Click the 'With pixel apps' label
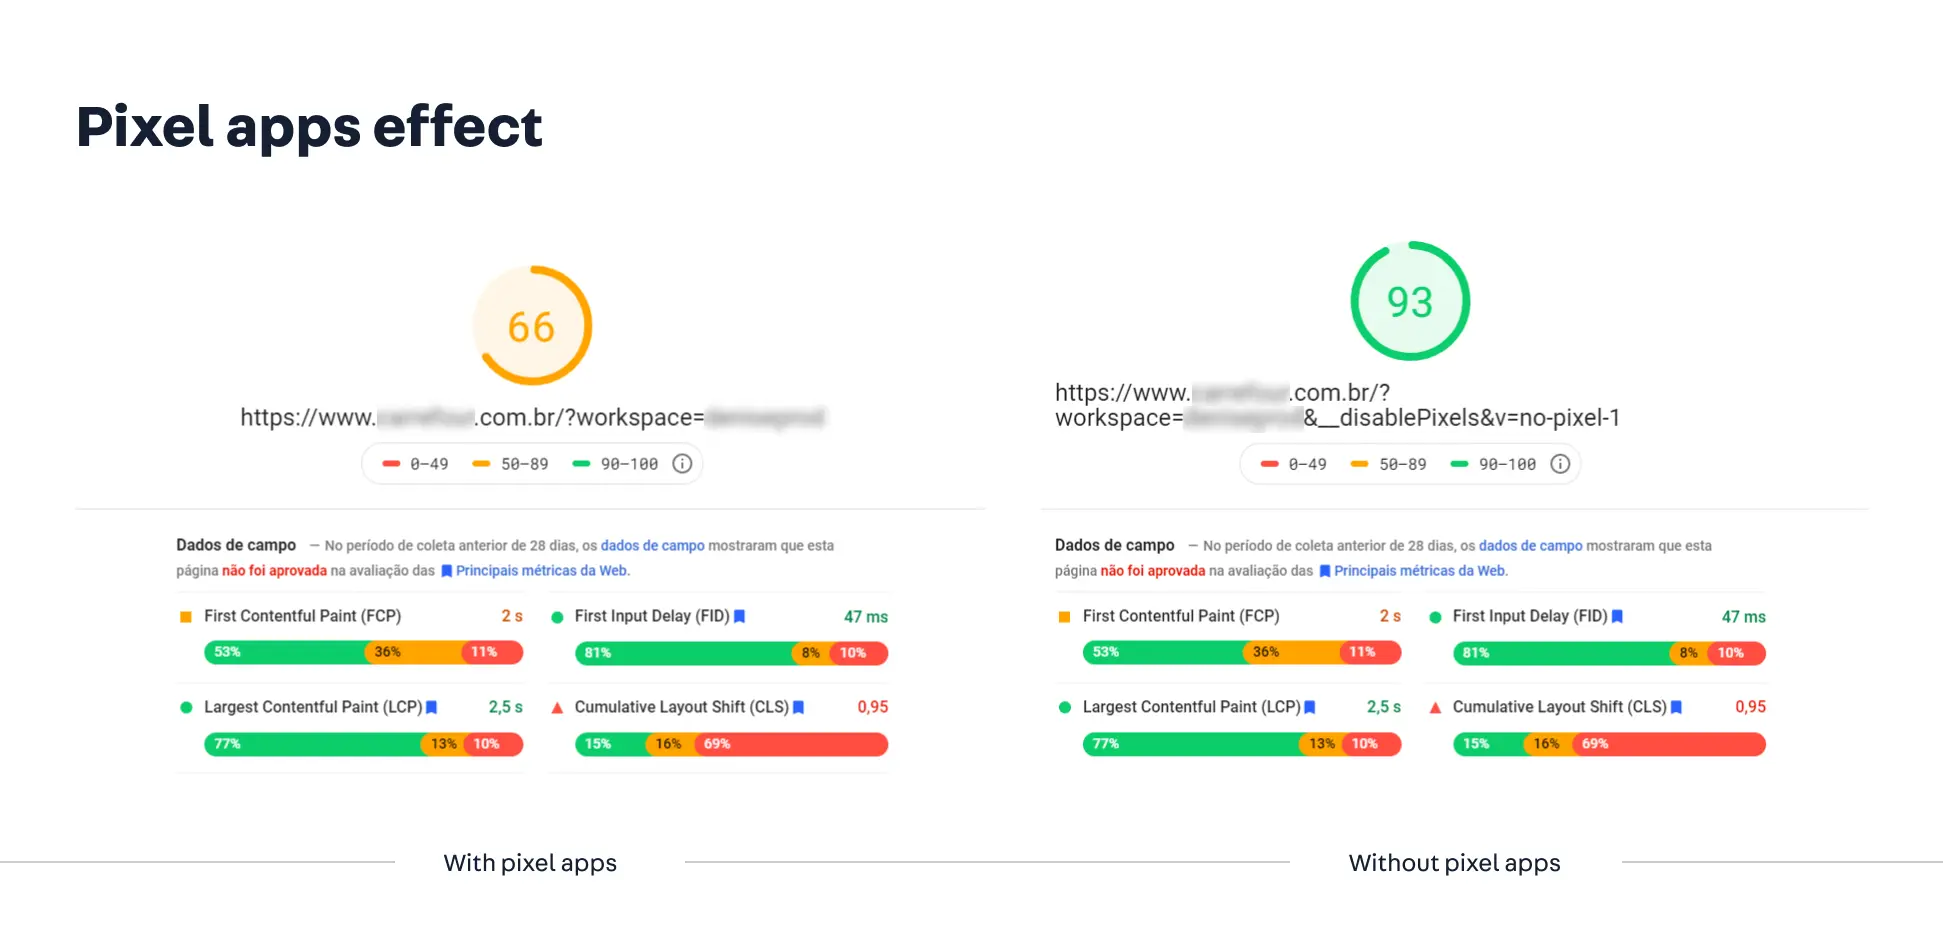 [530, 863]
